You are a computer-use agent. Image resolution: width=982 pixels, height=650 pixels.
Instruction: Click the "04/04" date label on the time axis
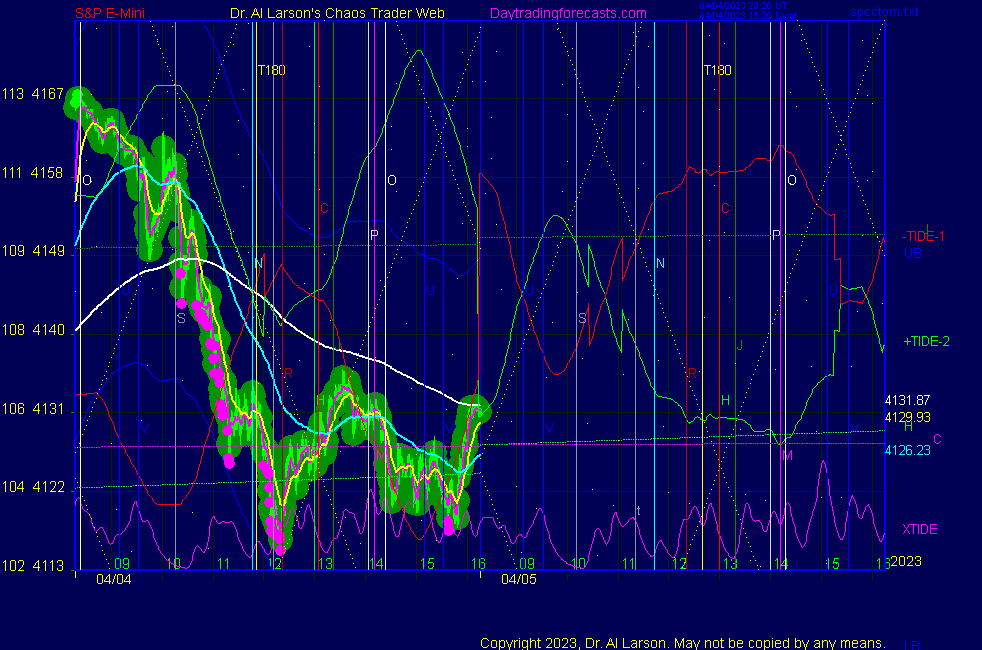tap(114, 579)
